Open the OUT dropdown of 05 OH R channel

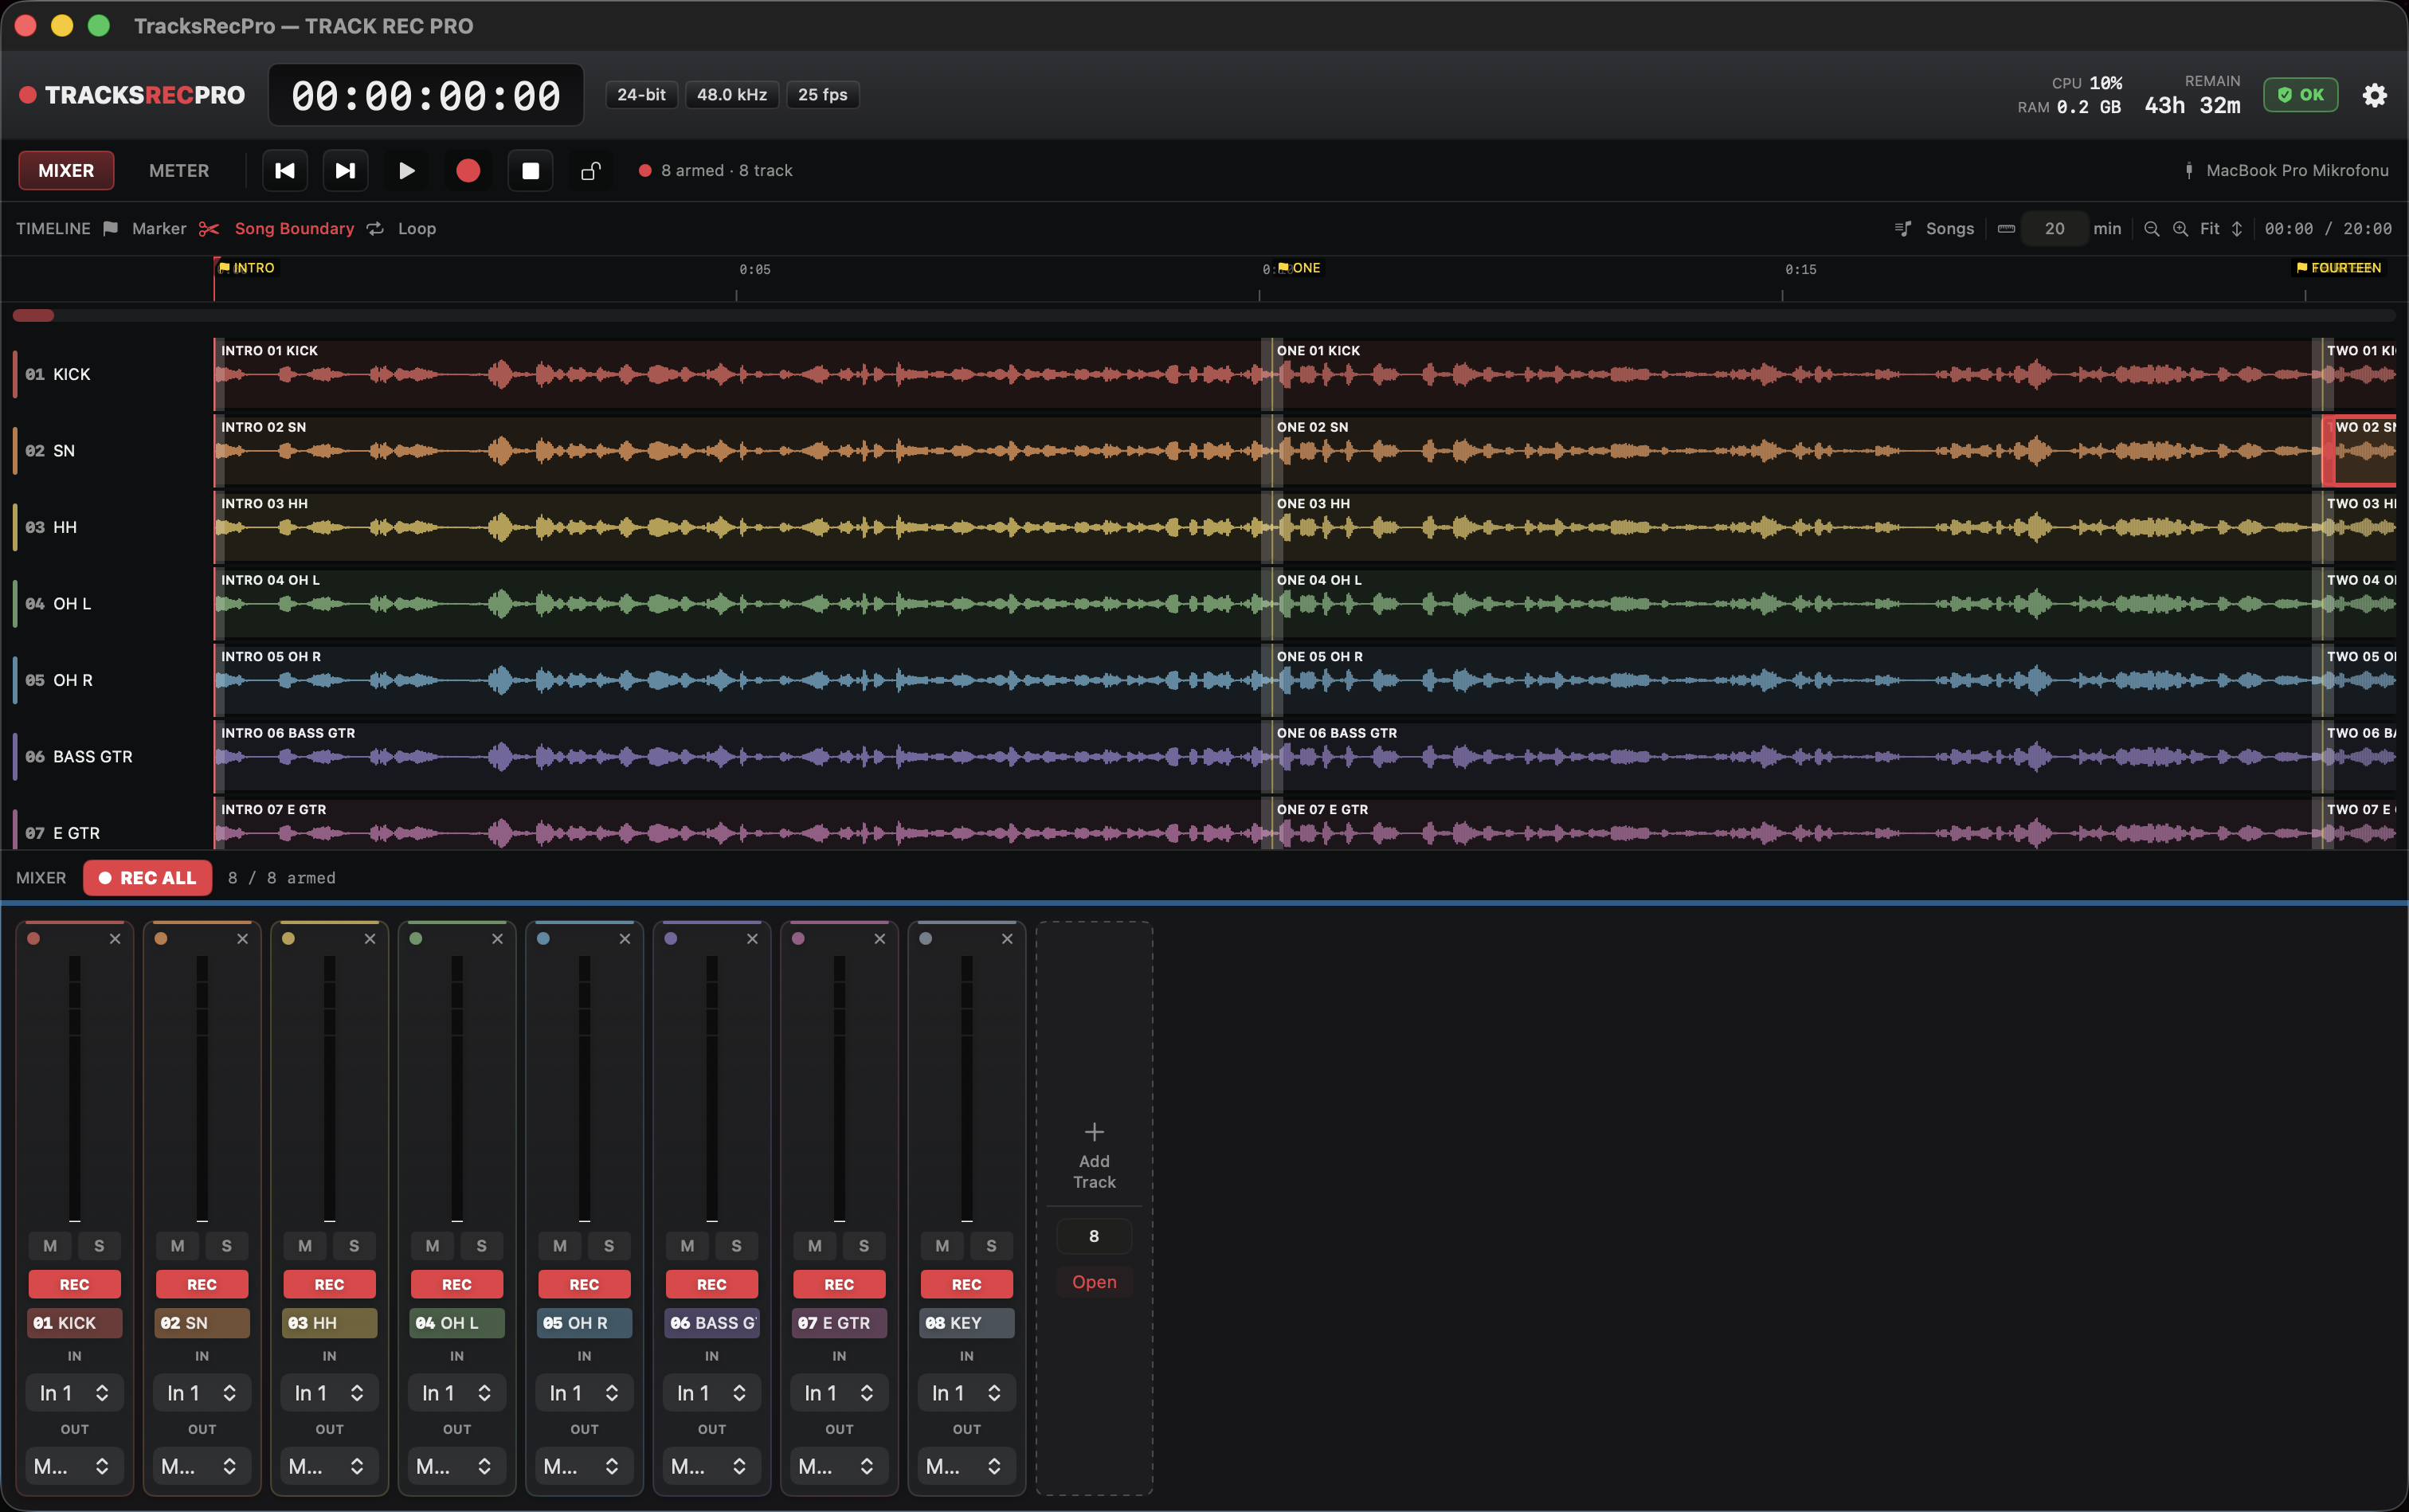pos(585,1467)
